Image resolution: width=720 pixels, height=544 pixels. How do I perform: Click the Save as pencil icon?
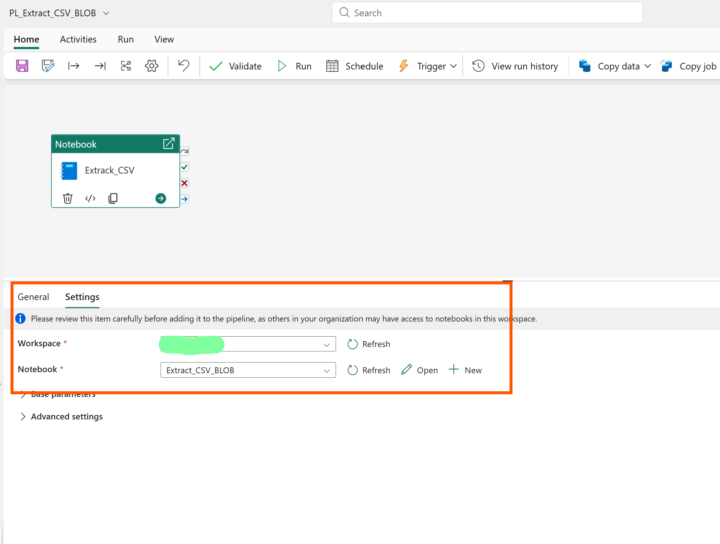tap(48, 66)
